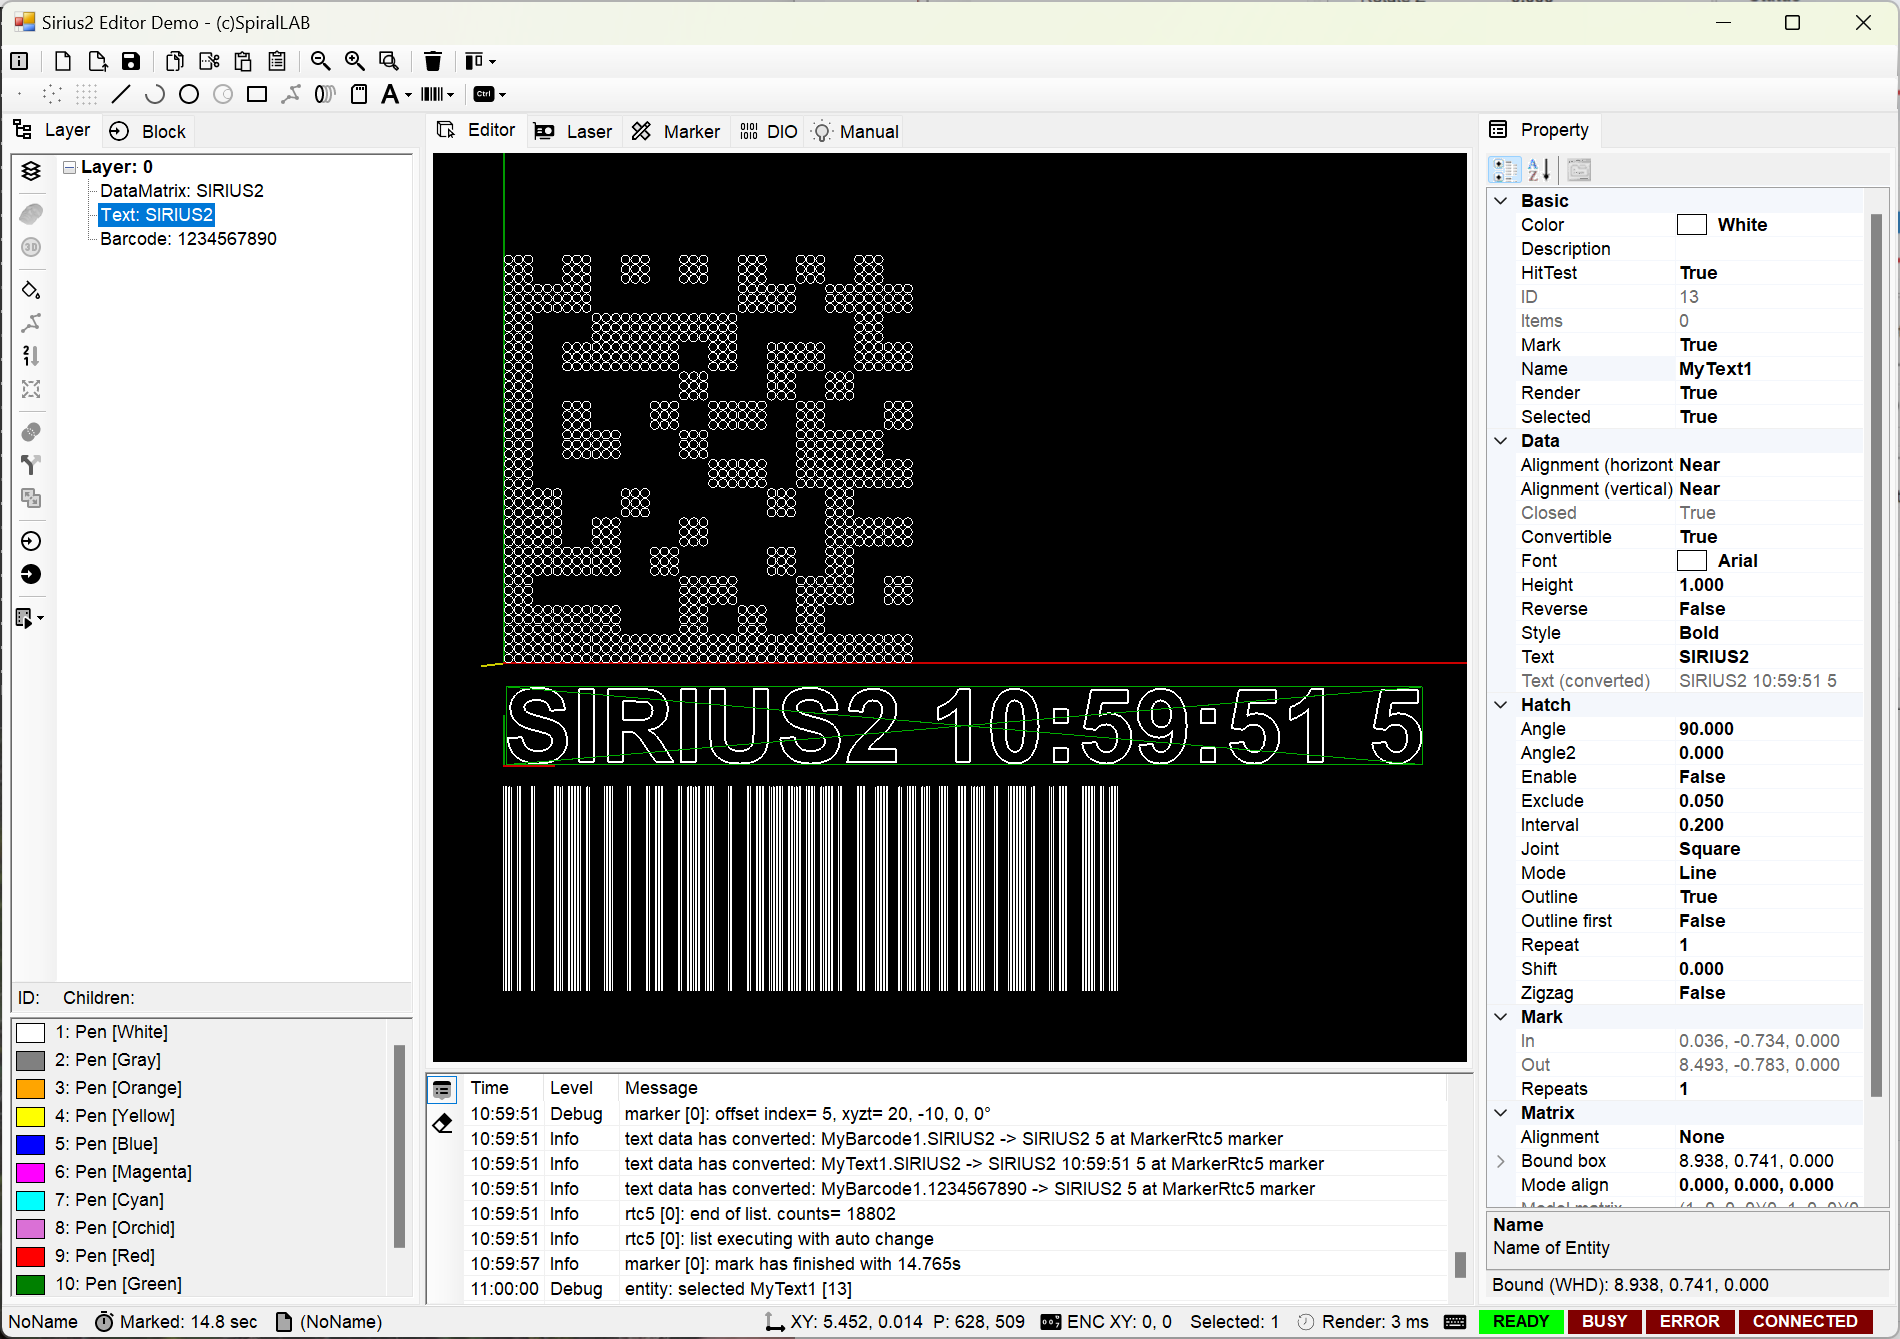
Task: Pick the Pen [Blue] color swatch
Action: pos(31,1144)
